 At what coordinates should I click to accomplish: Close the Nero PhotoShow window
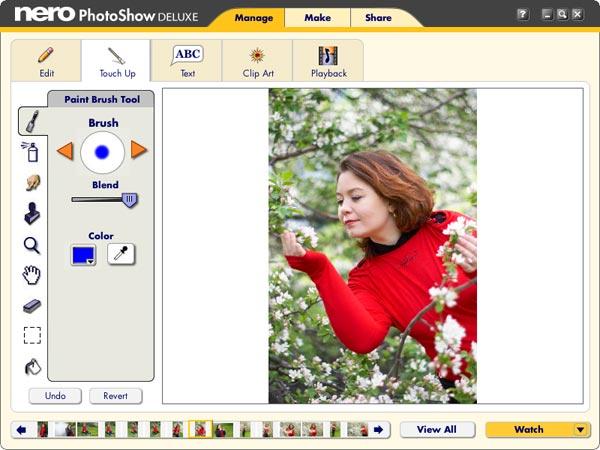(577, 15)
